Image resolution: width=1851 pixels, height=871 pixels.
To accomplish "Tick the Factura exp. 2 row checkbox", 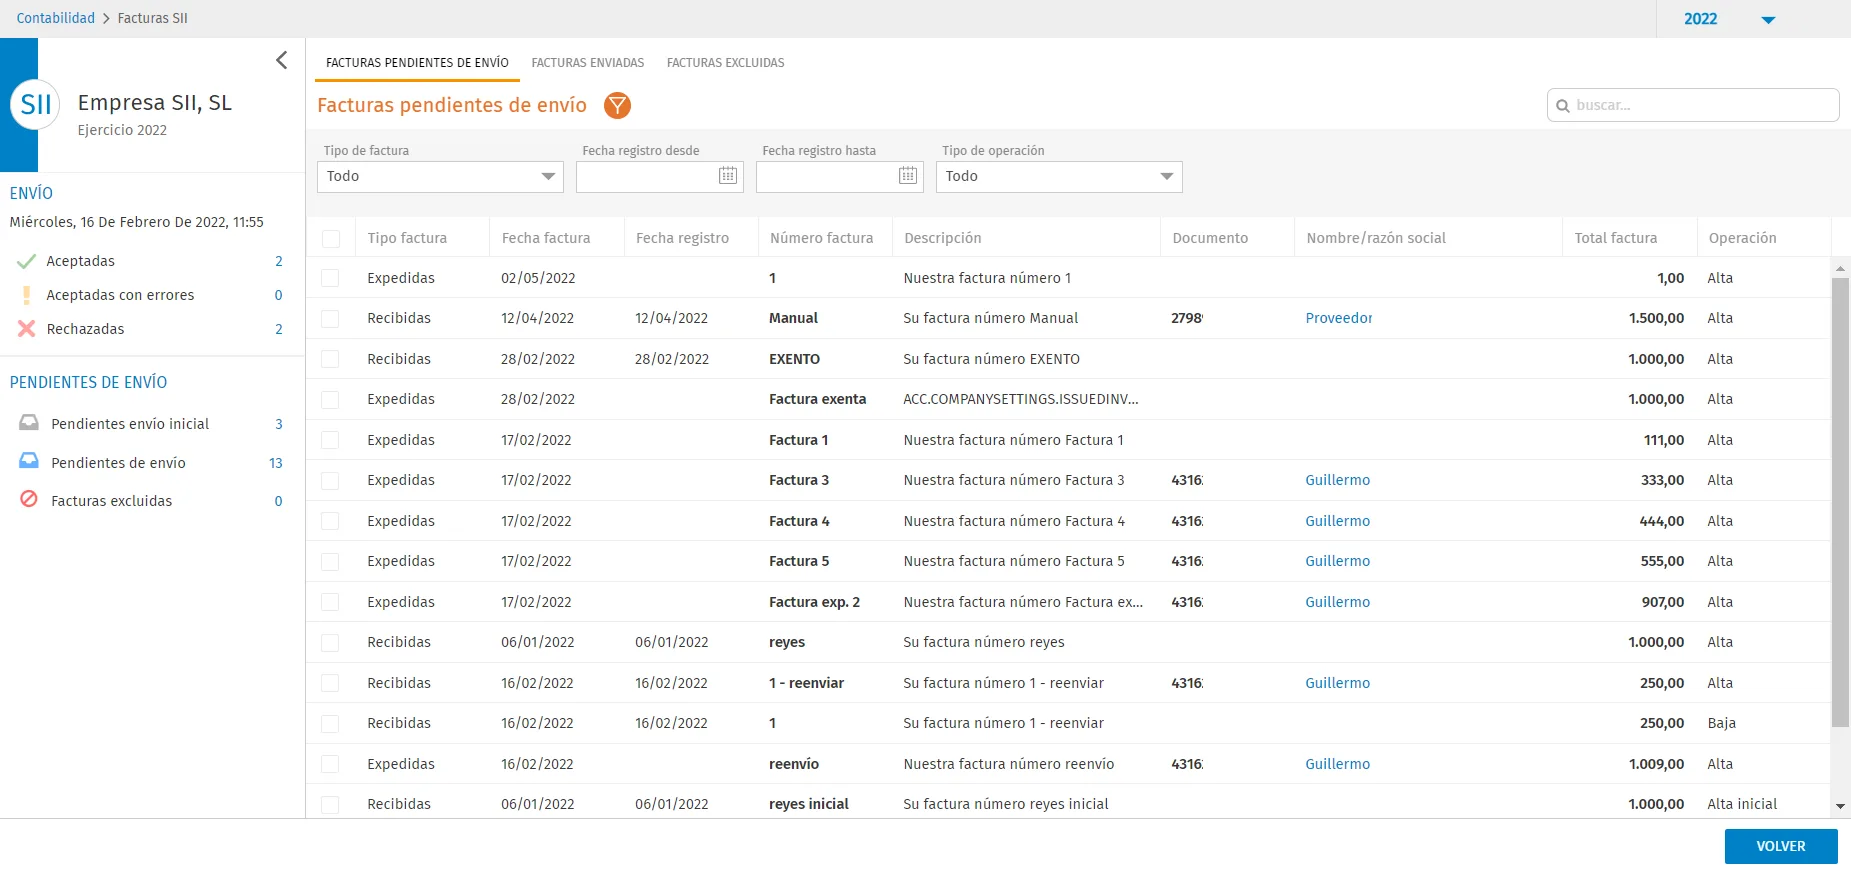I will (x=331, y=603).
